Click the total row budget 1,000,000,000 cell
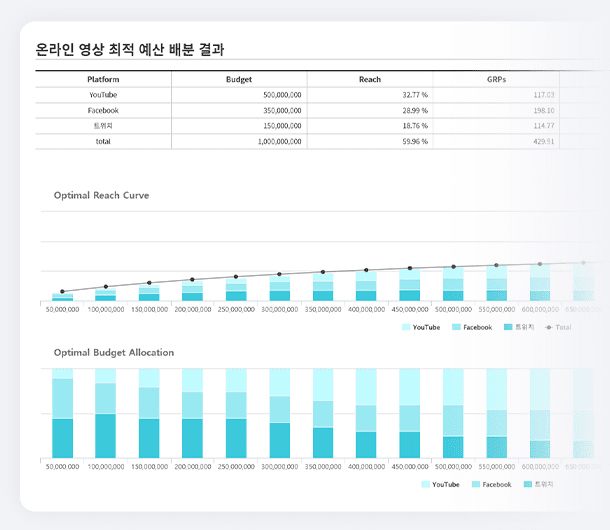 [271, 141]
